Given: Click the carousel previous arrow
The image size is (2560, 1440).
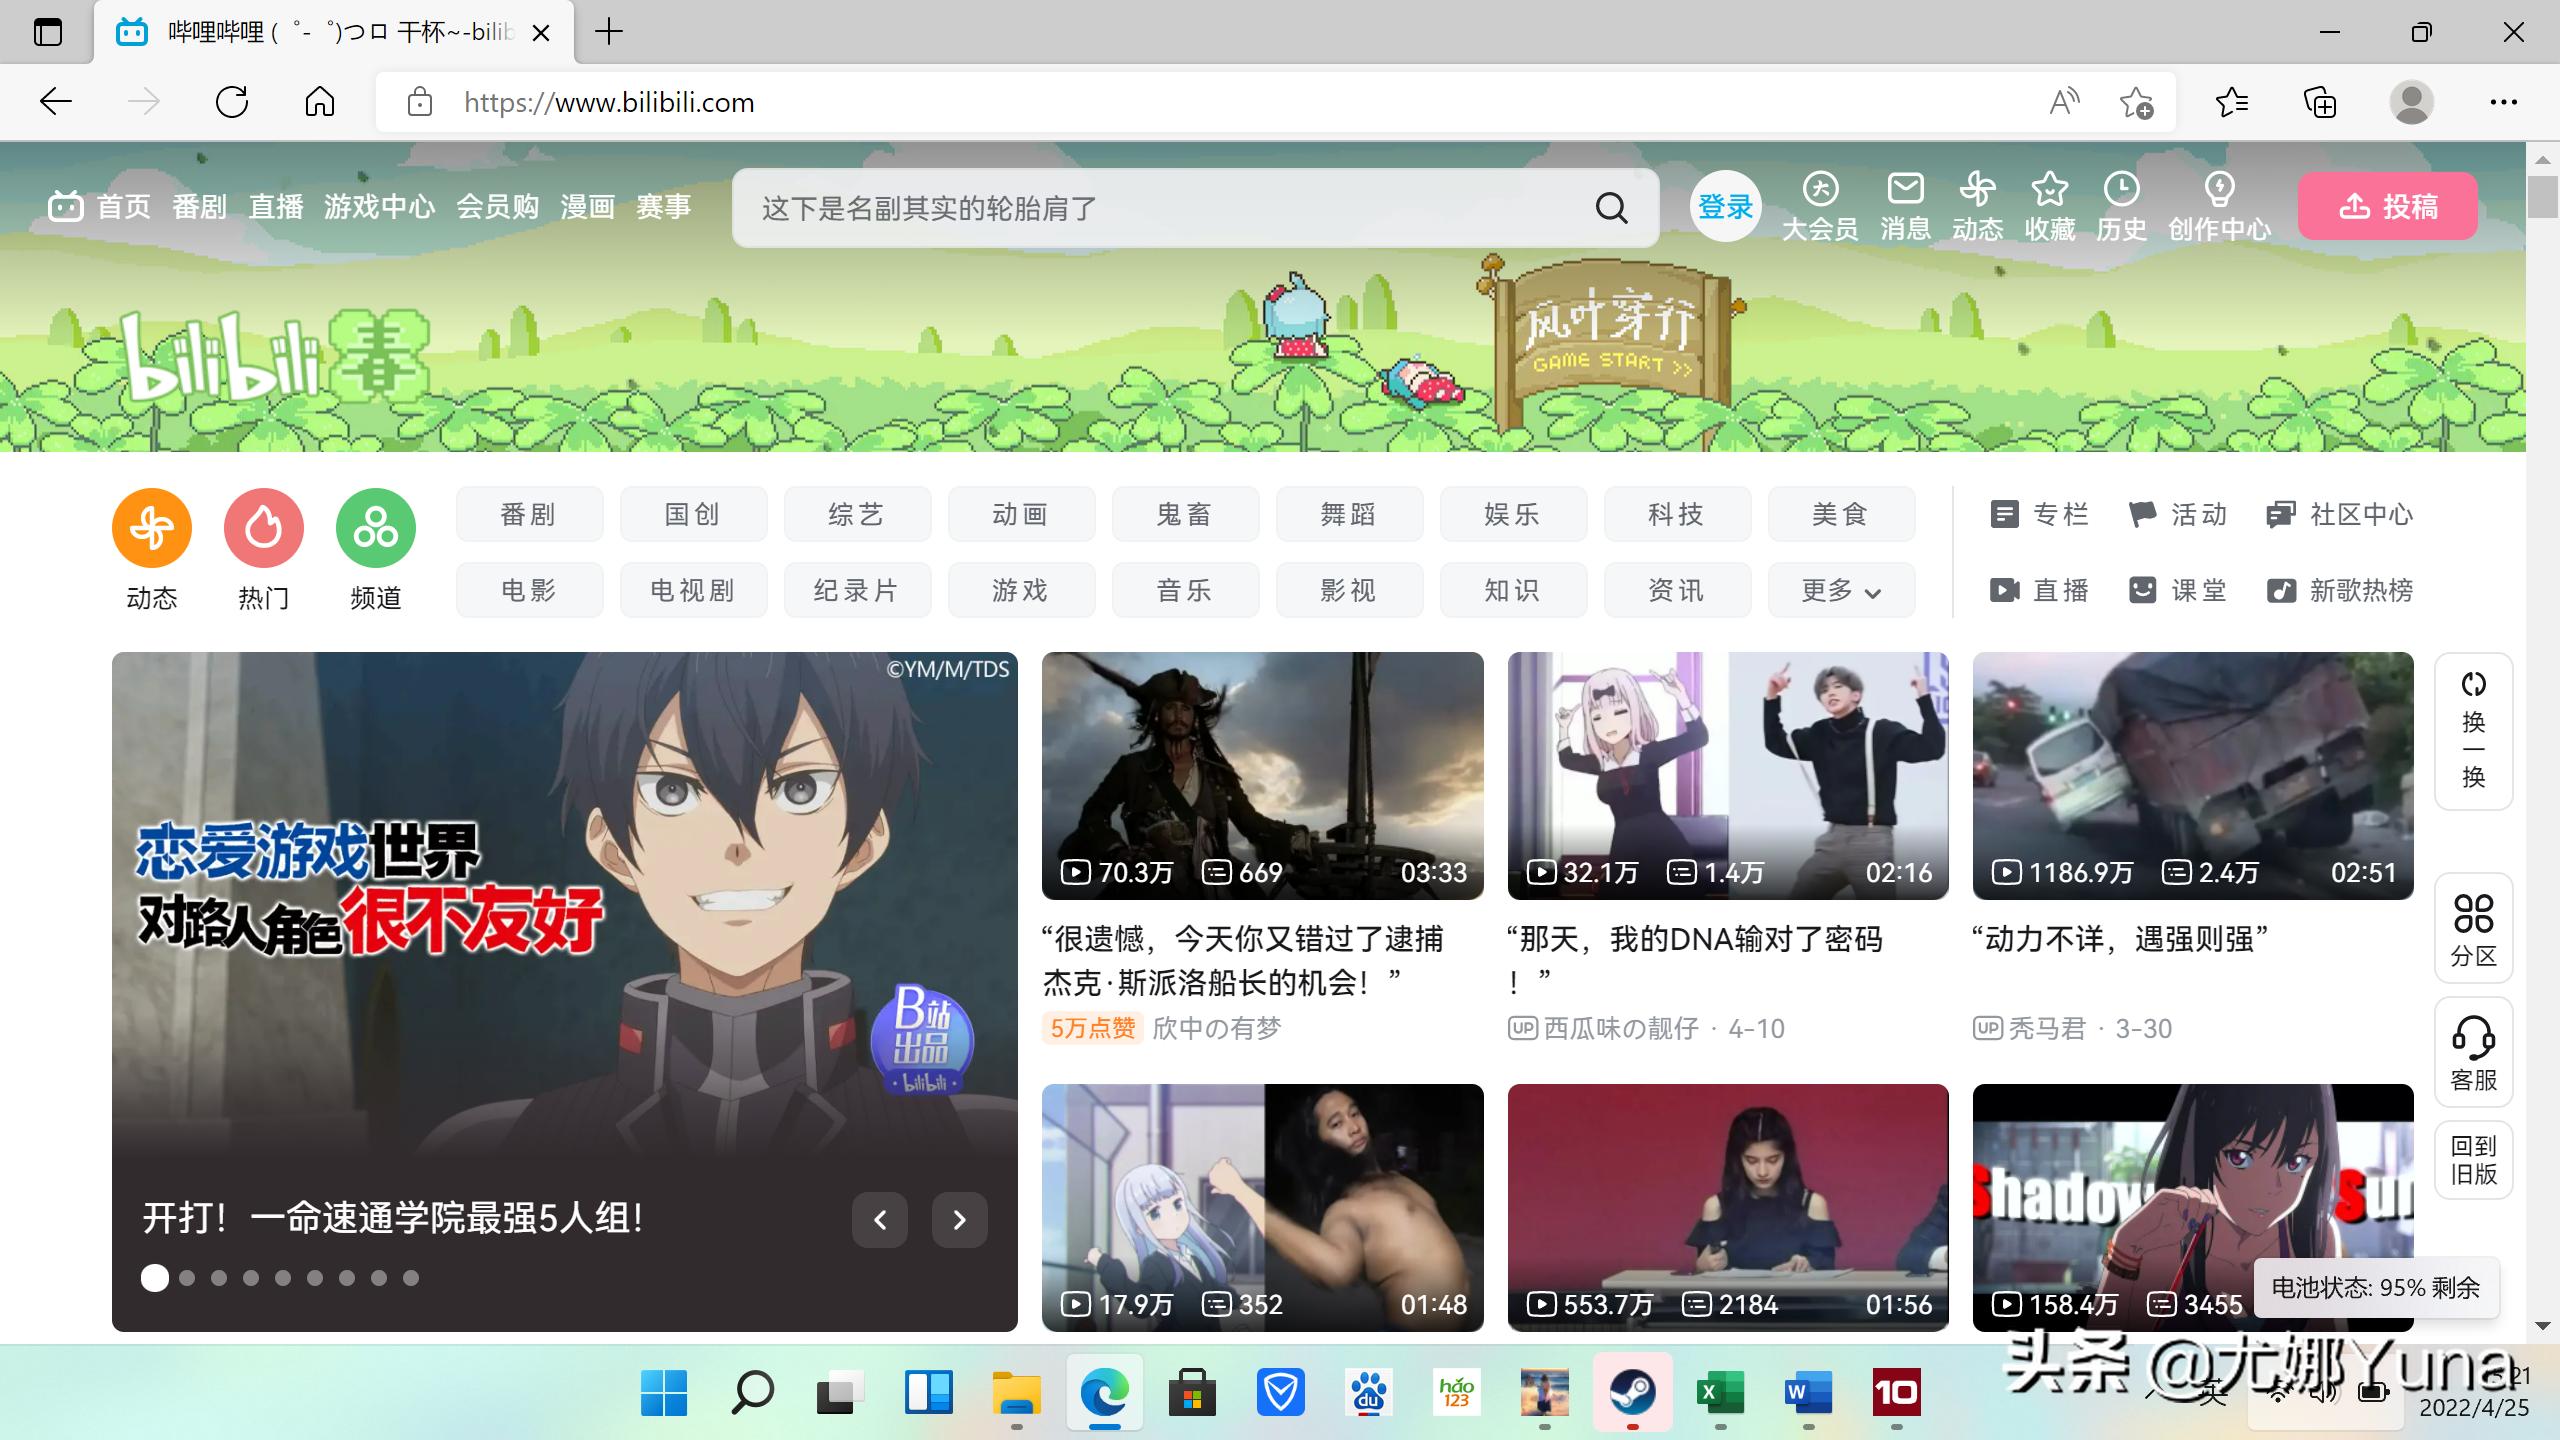Looking at the screenshot, I should (880, 1220).
